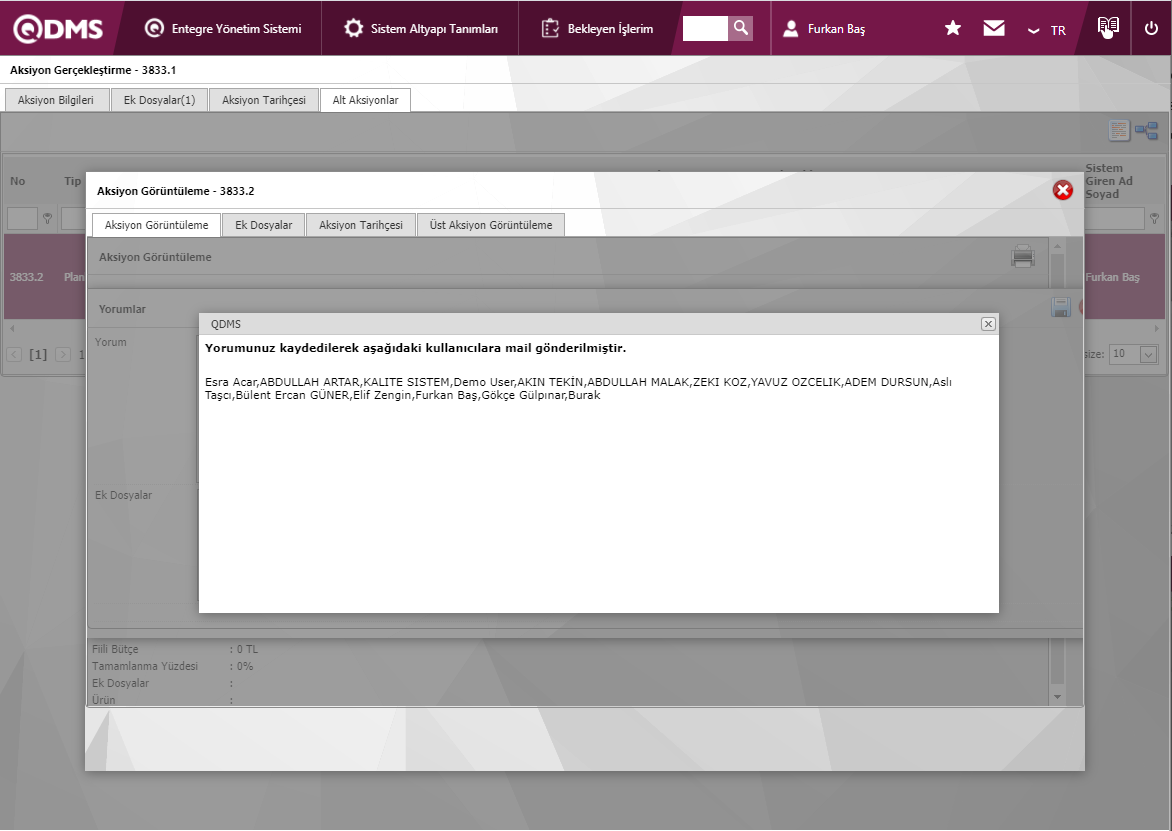Viewport: 1172px width, 831px height.
Task: Open Bekleyen İşlerim menu
Action: click(598, 29)
